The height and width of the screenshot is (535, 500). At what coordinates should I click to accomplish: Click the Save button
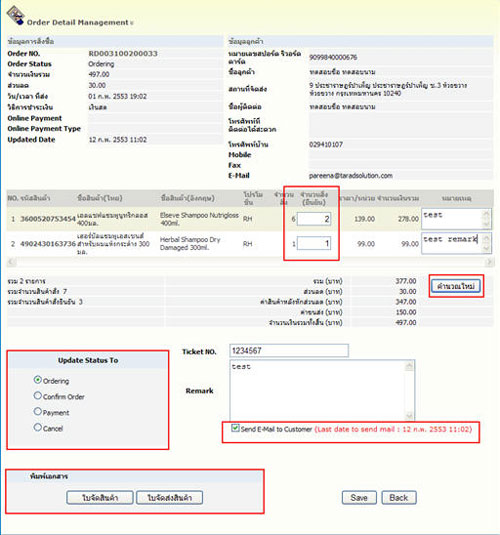(359, 498)
